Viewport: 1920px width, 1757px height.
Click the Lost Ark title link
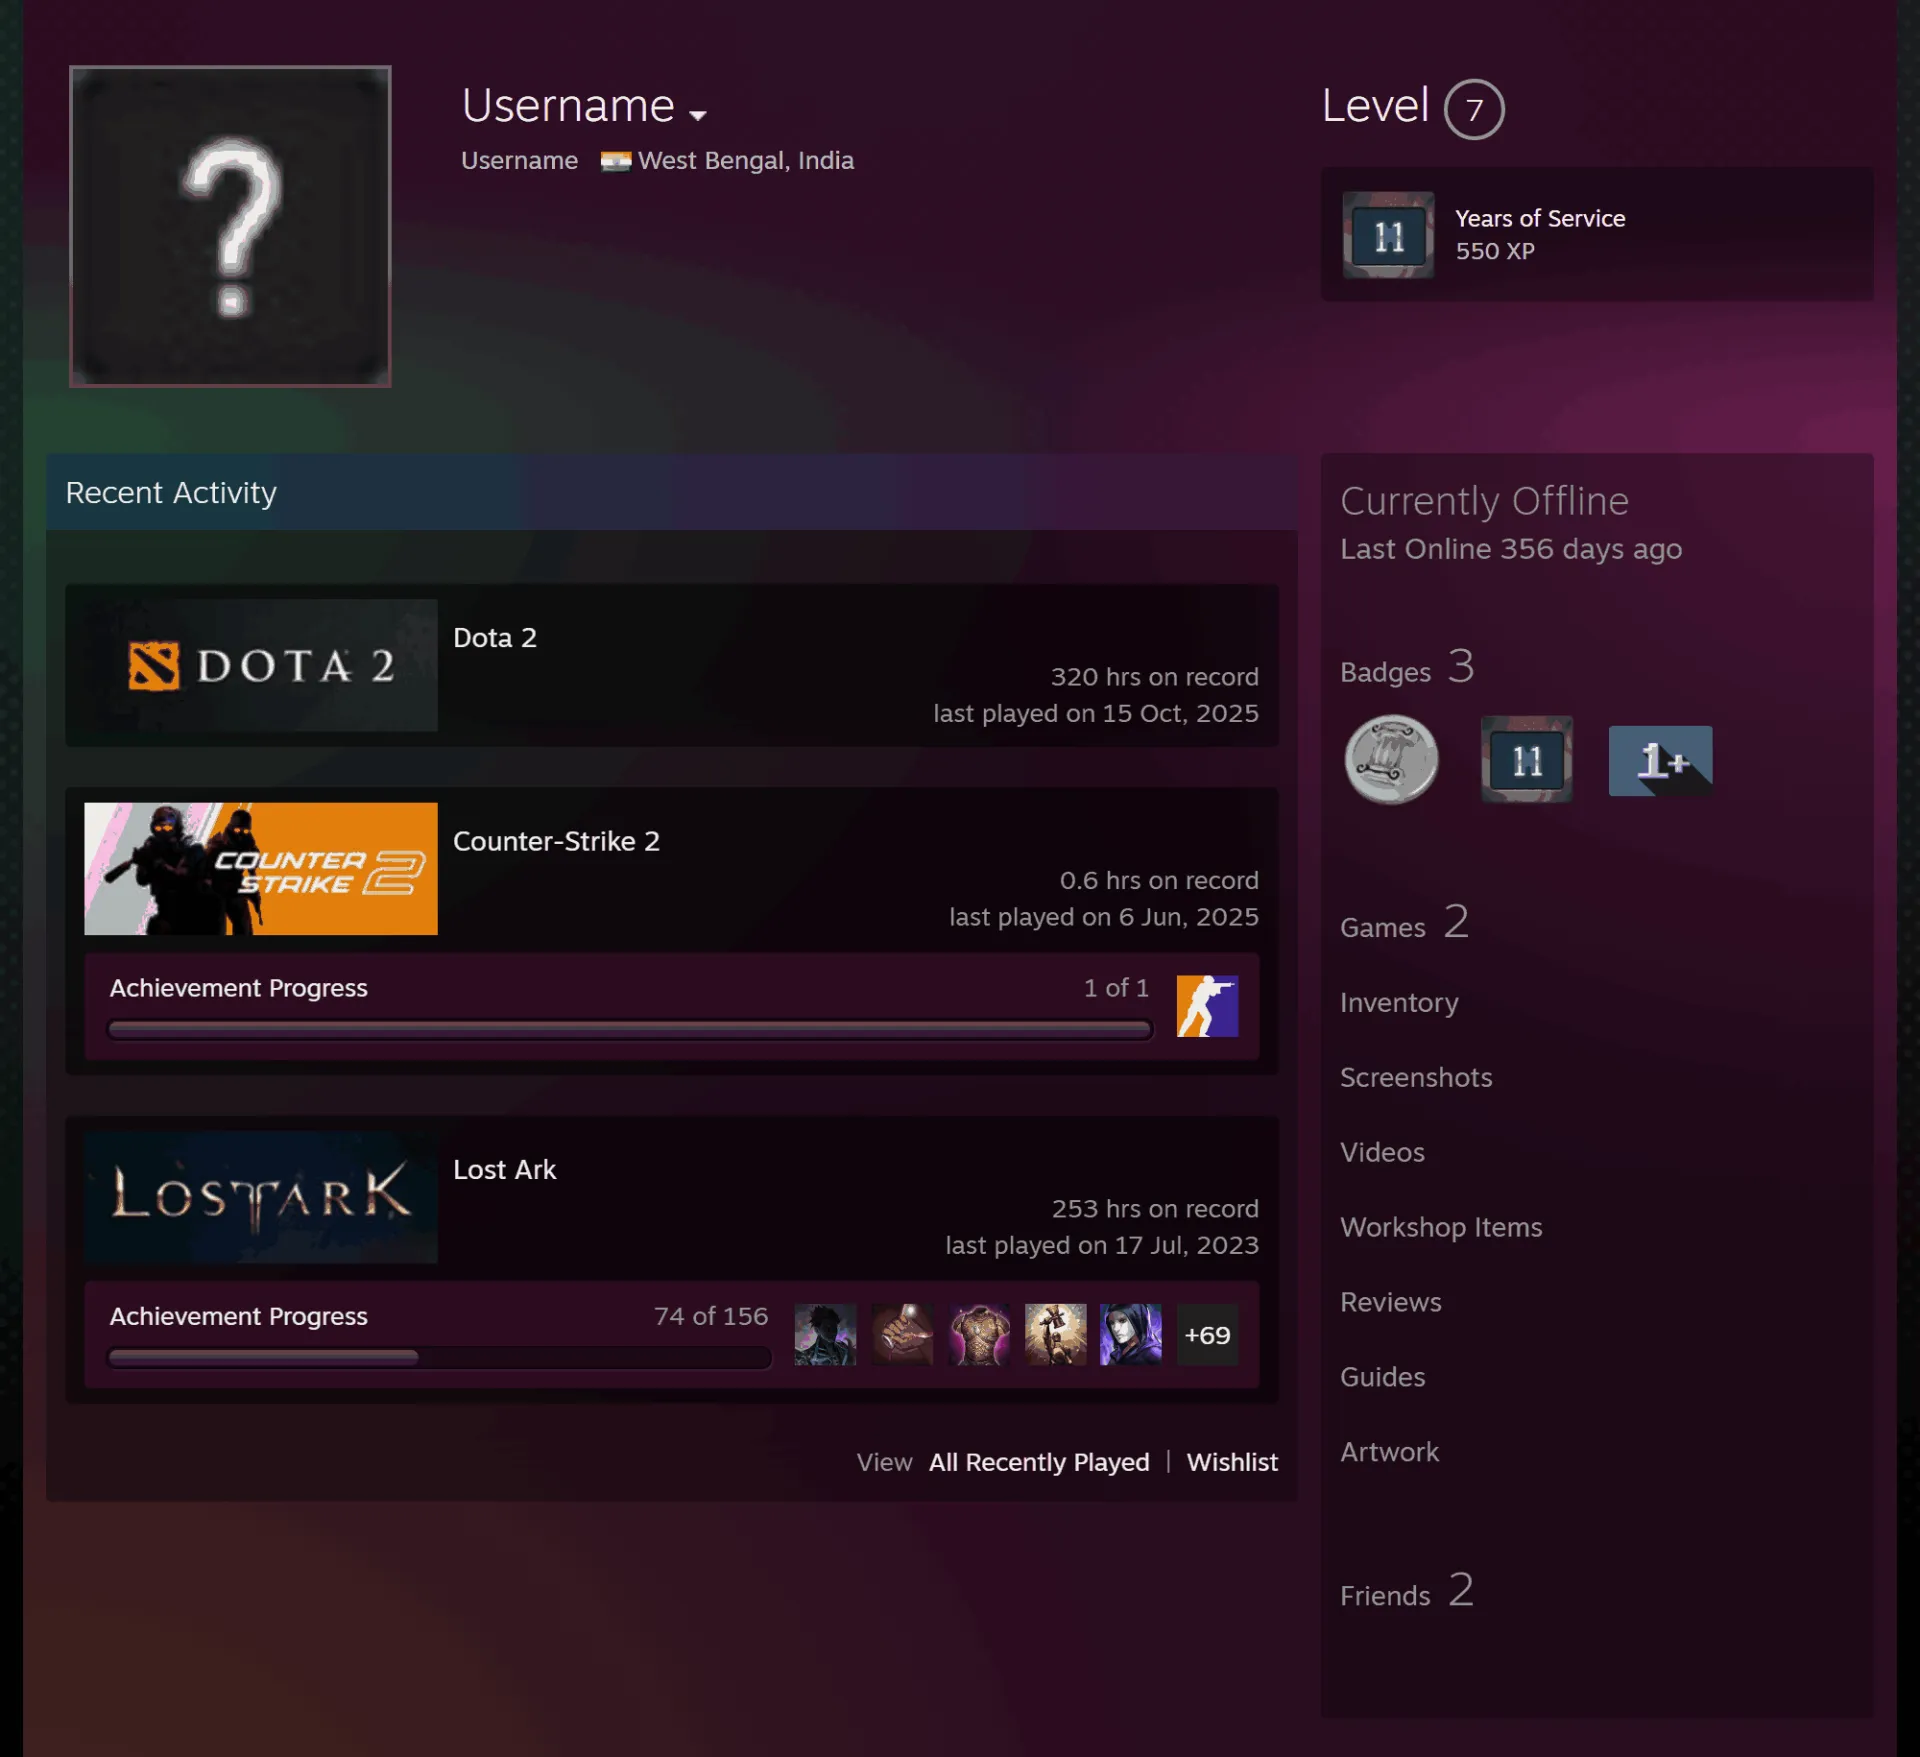click(x=504, y=1169)
